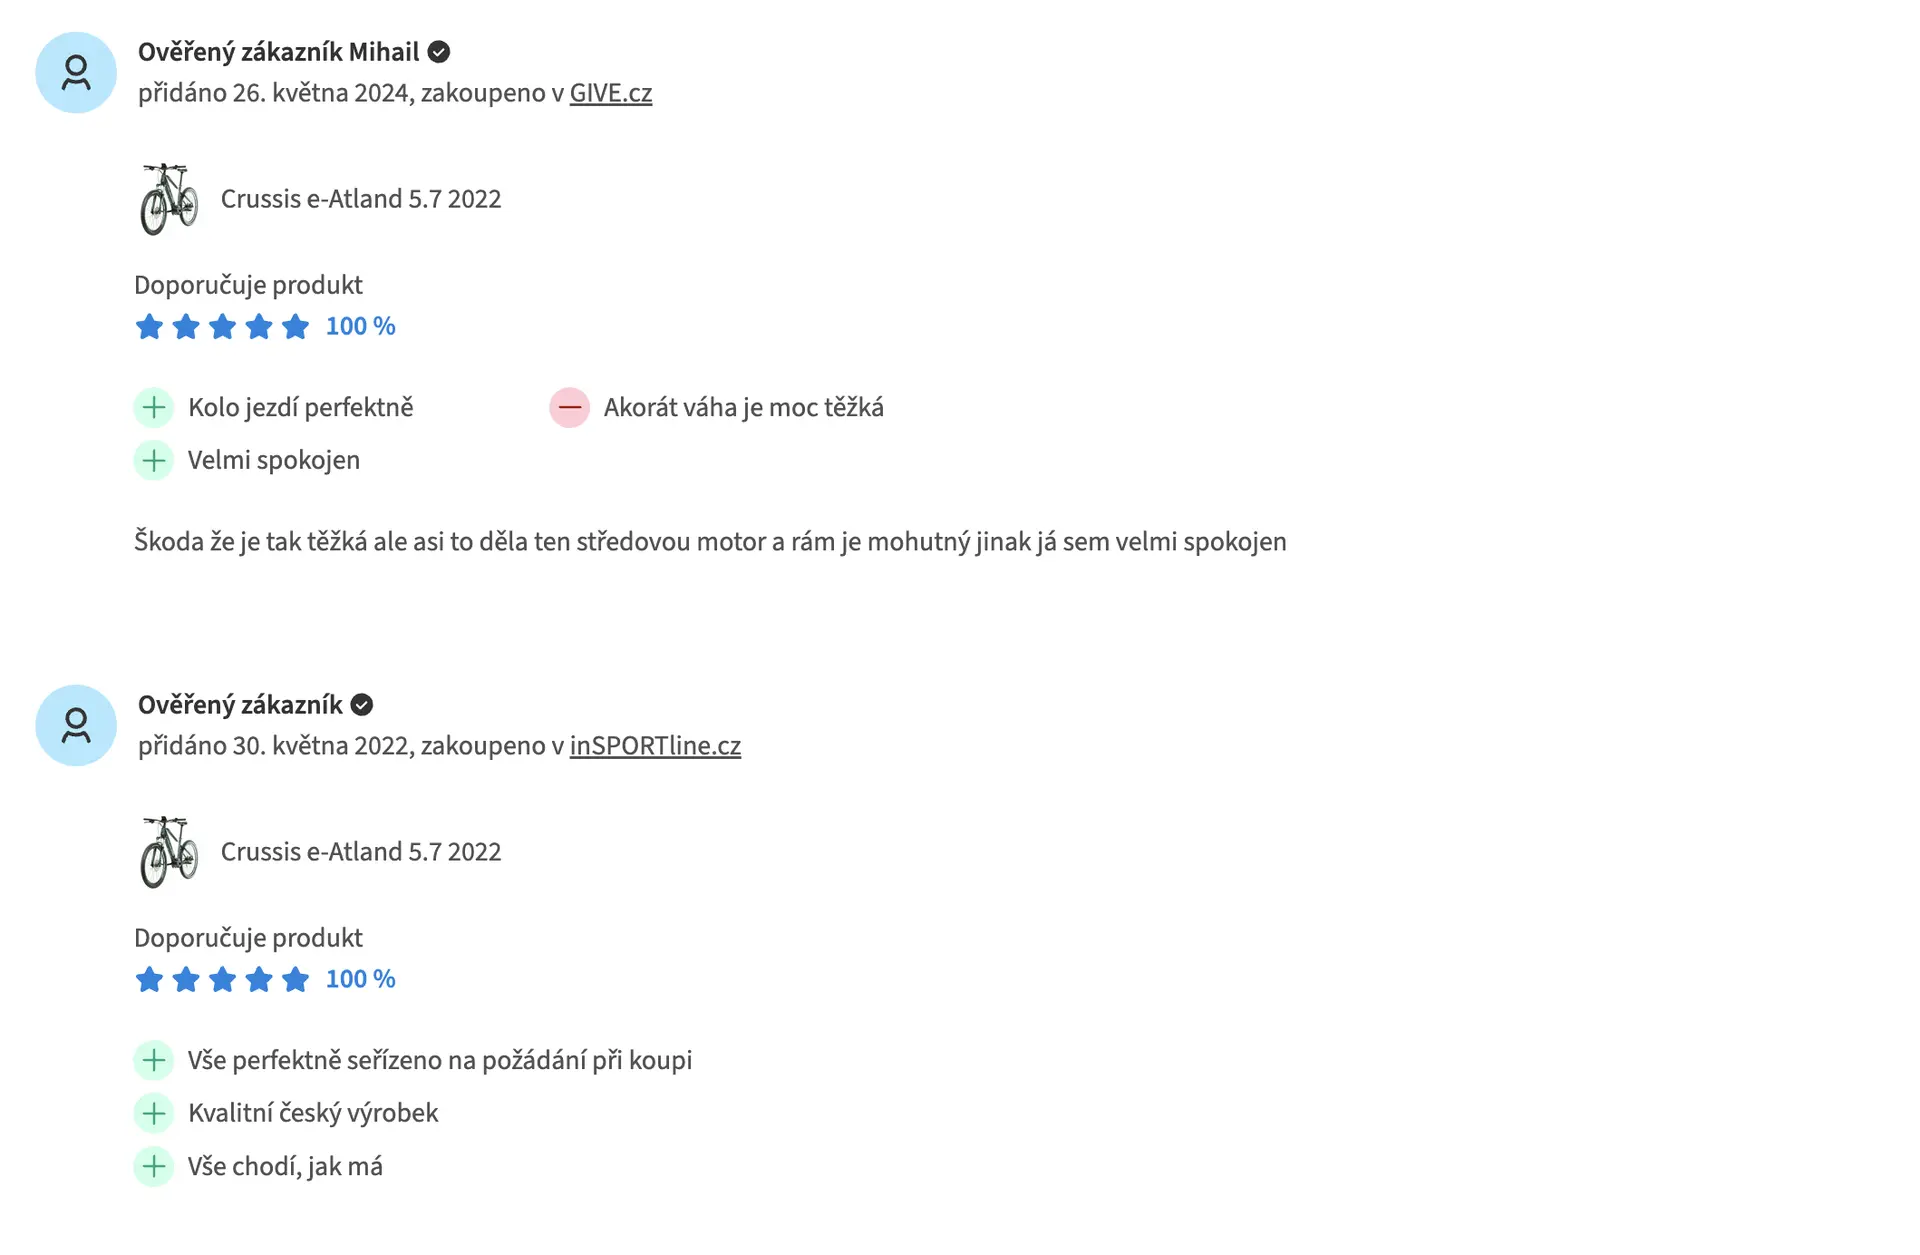
Task: Click the red minus icon beside 'Akorát váha'
Action: coord(569,408)
